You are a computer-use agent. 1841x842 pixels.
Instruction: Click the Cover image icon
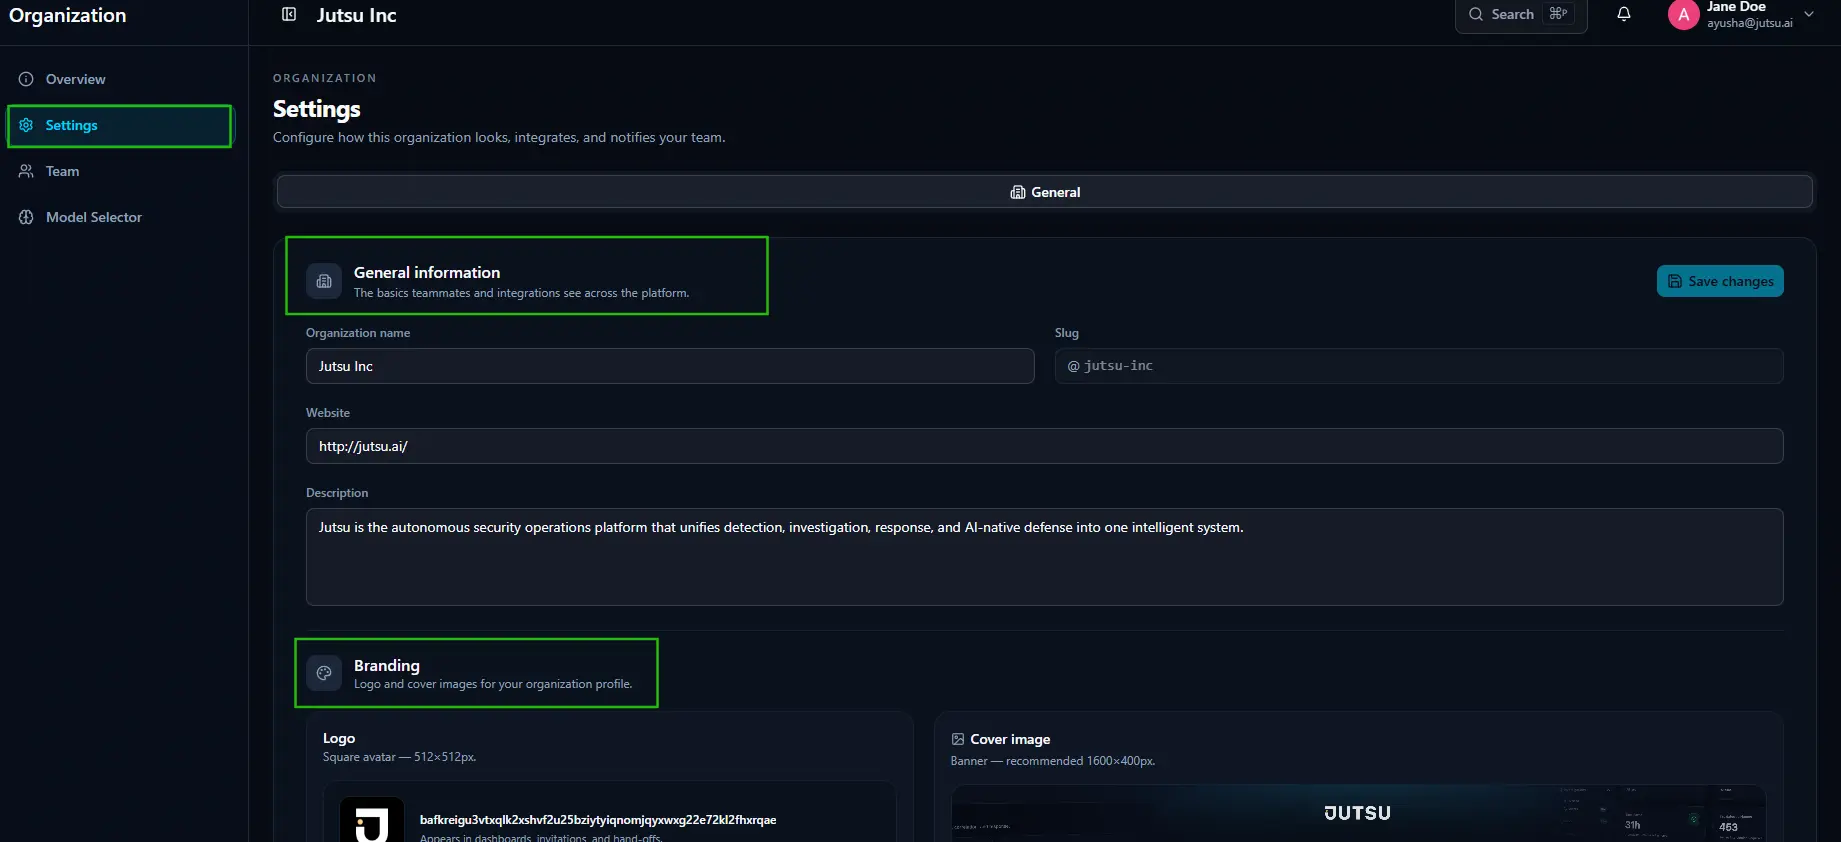[x=958, y=739]
